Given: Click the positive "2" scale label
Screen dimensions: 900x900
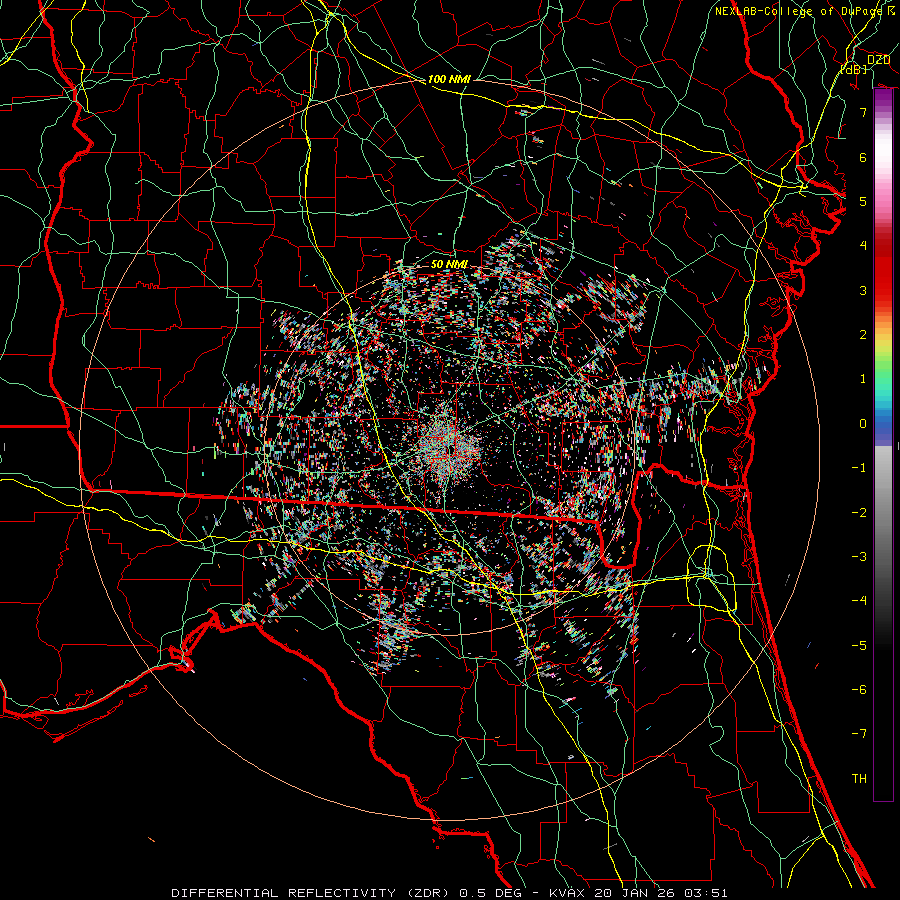Looking at the screenshot, I should point(863,335).
